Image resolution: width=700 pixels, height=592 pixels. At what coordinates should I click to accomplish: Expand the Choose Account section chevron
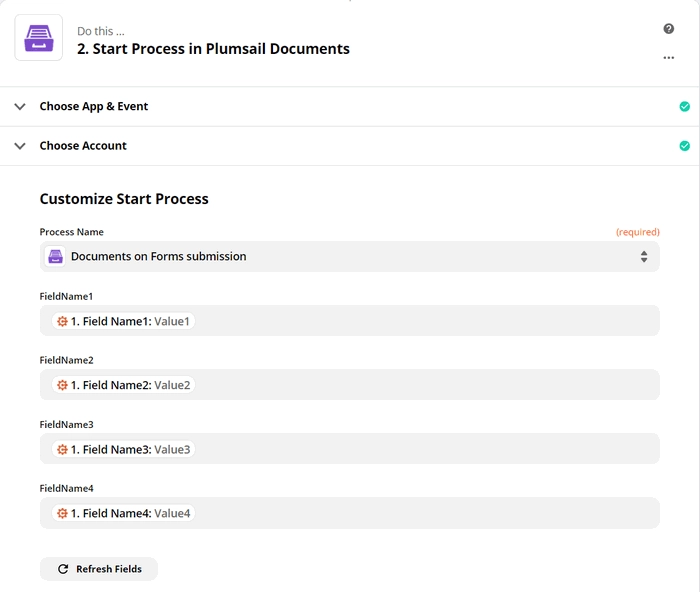(20, 146)
